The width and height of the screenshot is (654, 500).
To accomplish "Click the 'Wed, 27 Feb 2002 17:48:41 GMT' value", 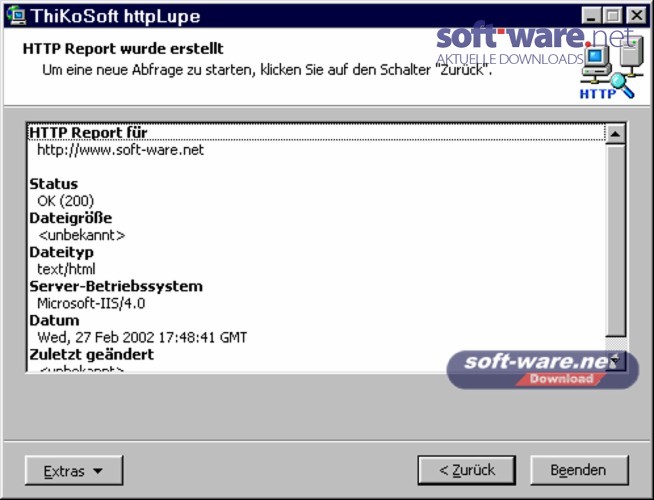I will click(x=142, y=337).
